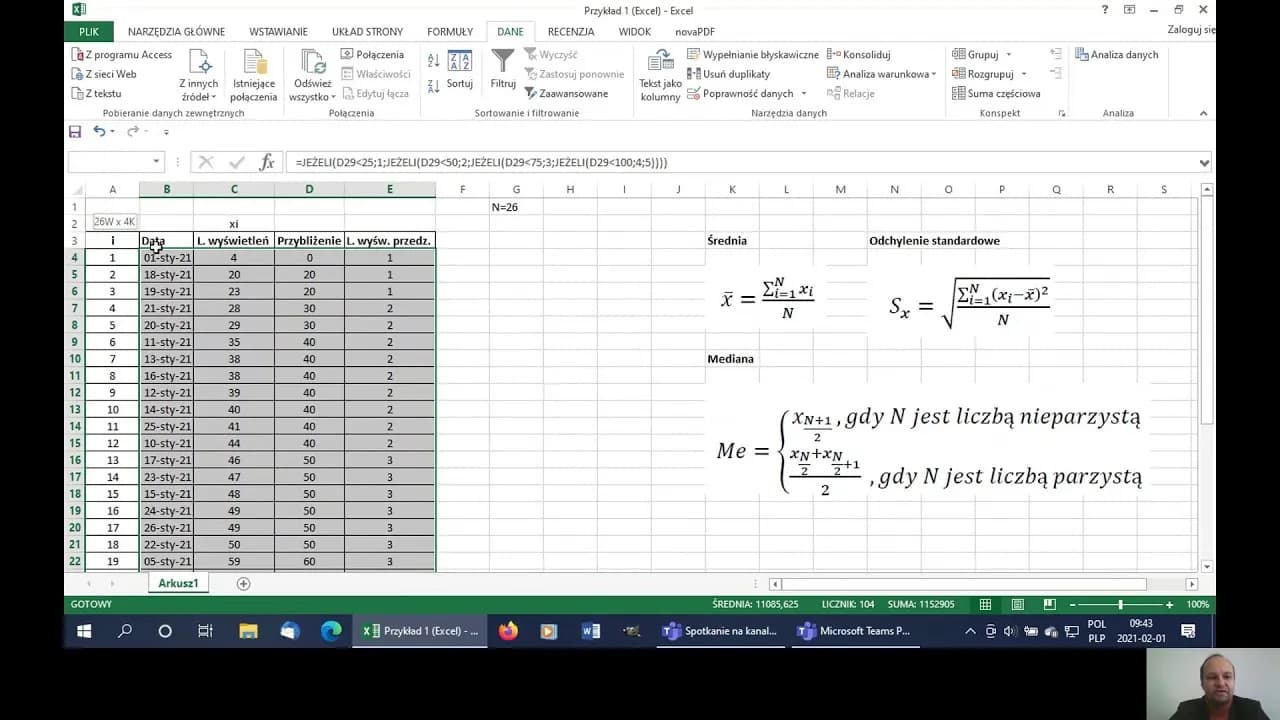The image size is (1280, 720).
Task: Click Odśwież wszystko refresh icon
Action: click(x=312, y=62)
